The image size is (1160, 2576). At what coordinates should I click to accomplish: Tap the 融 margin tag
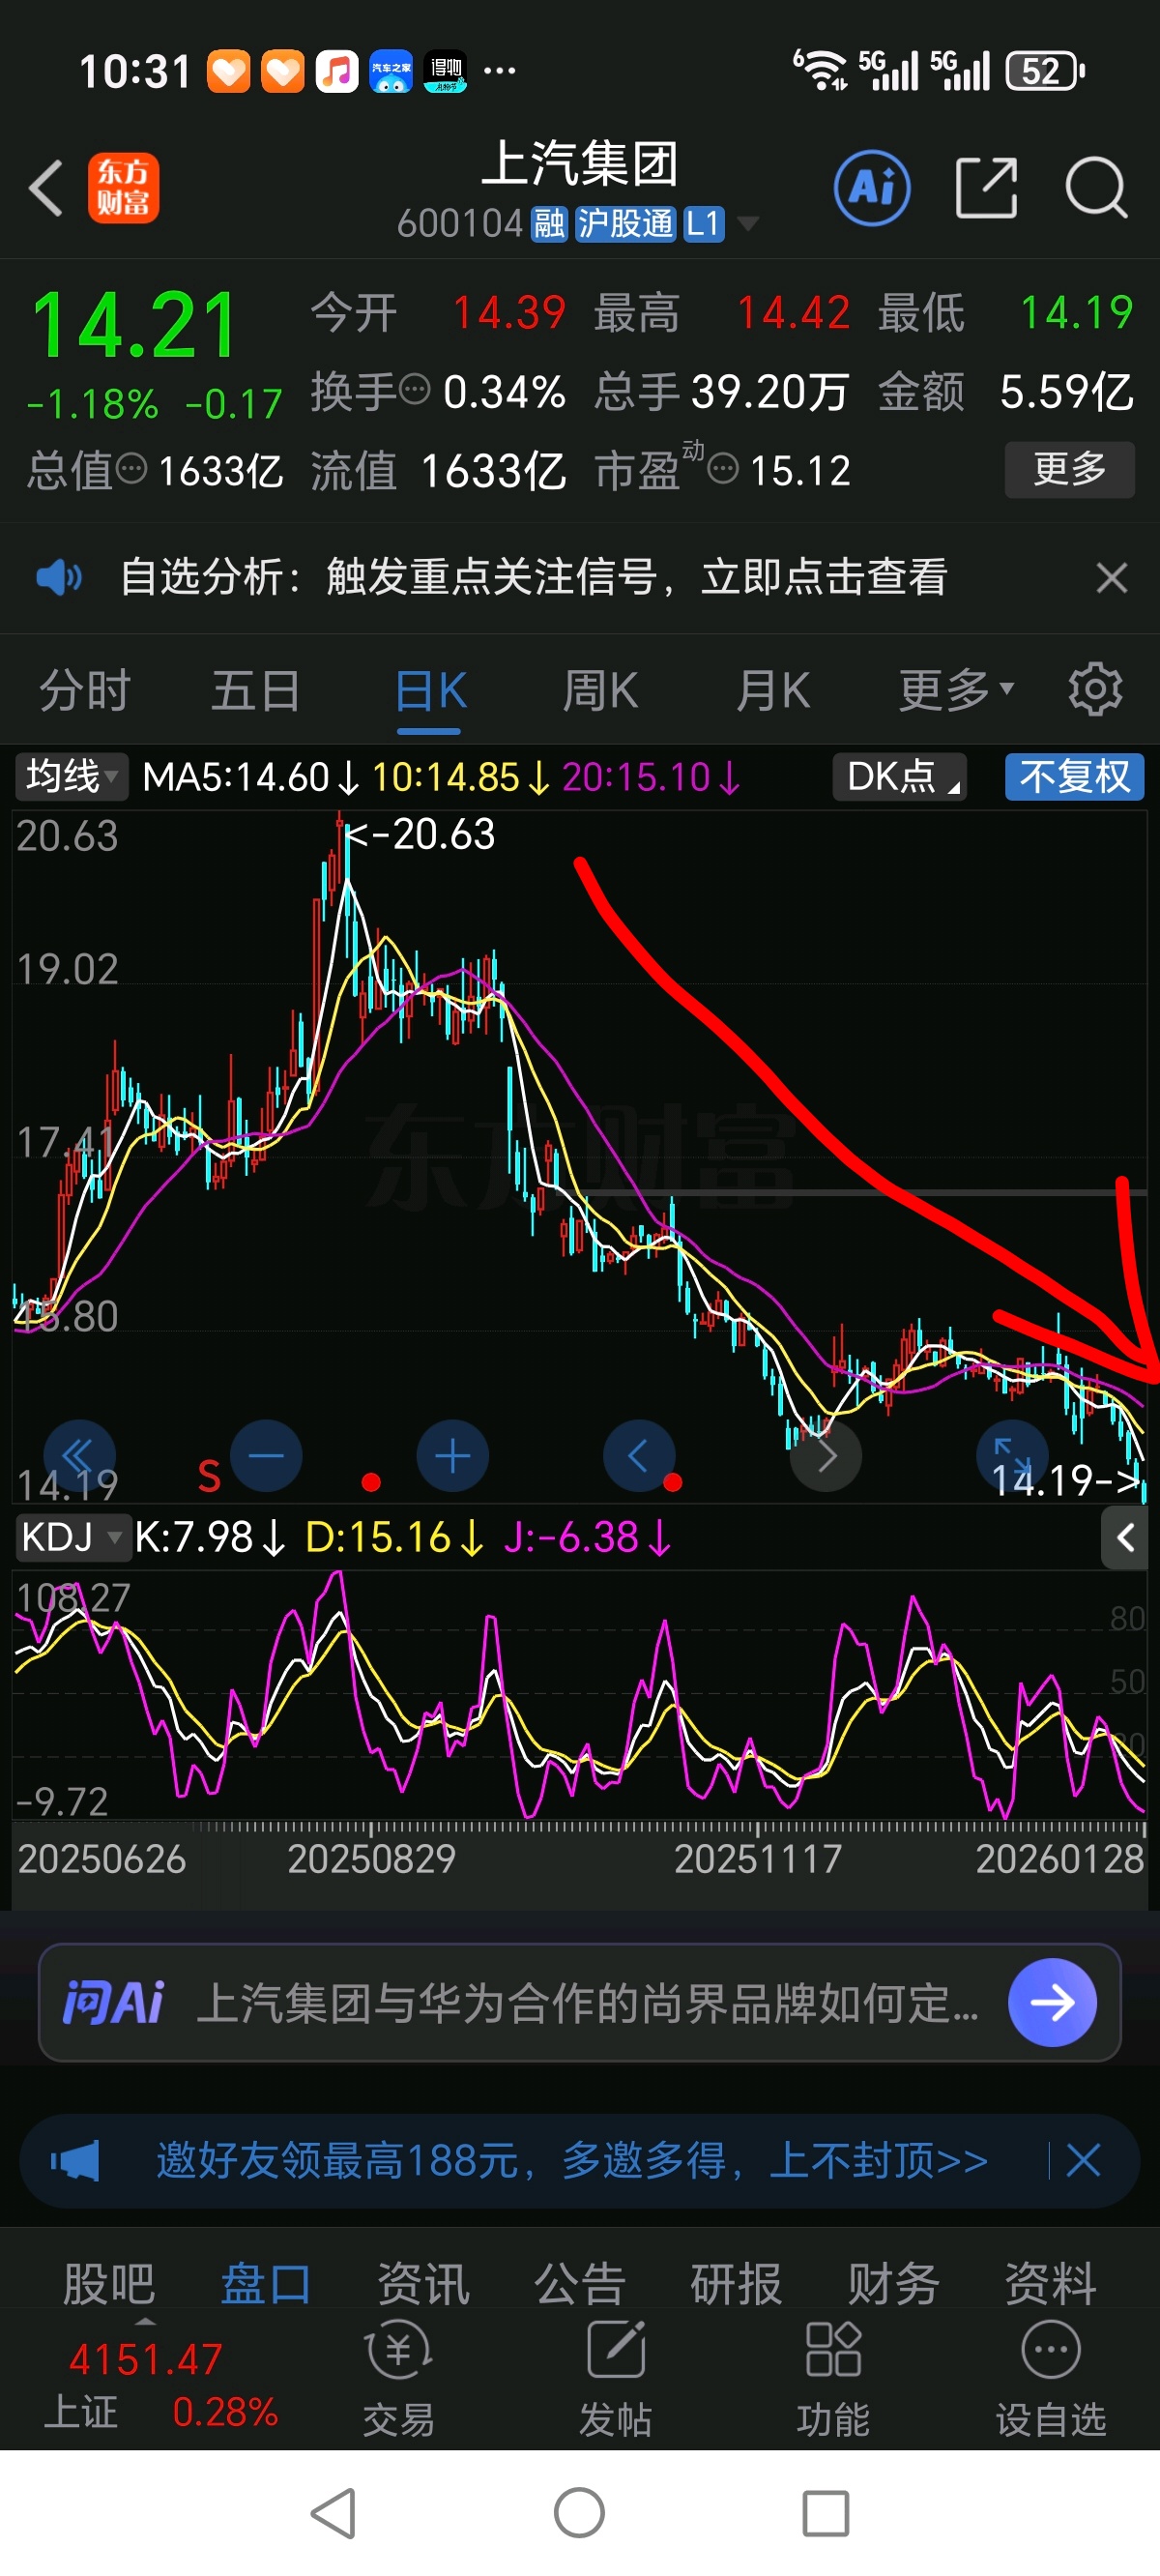[x=549, y=224]
